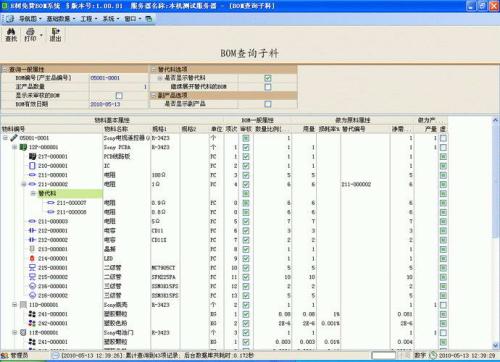500x362 pixels.
Task: Toggle the 显示未审核的BOM checkbox
Action: click(119, 95)
